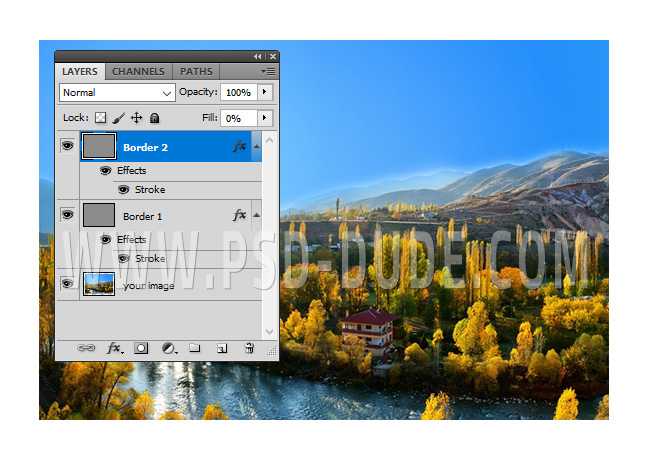Open the Fill slider arrow
650x460 pixels.
click(265, 118)
